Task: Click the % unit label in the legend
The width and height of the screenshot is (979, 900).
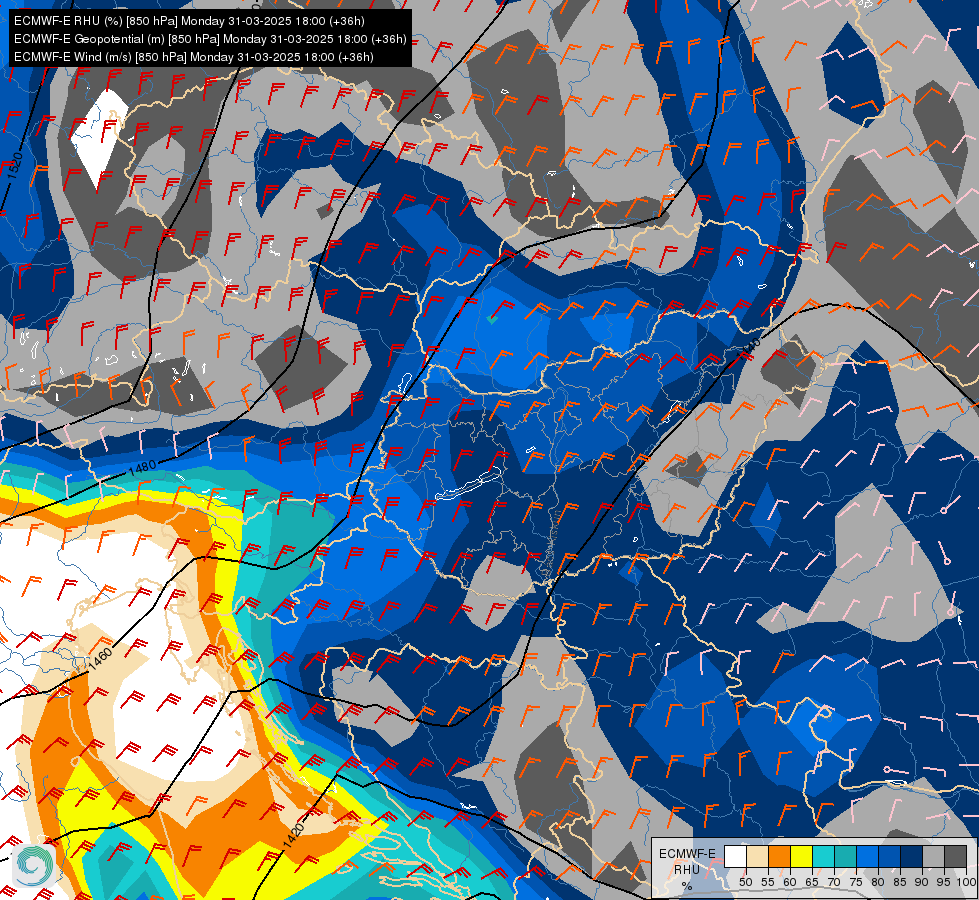Action: coord(687,886)
